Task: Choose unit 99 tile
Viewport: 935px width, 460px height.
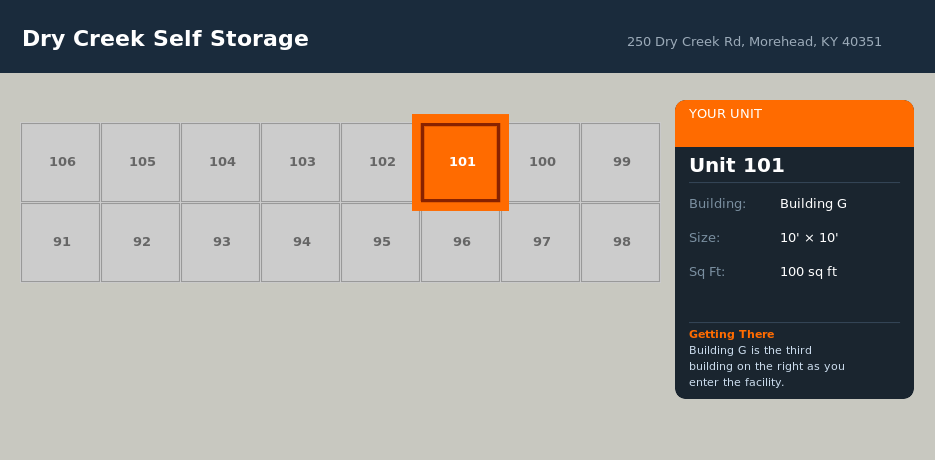Action: pos(621,162)
